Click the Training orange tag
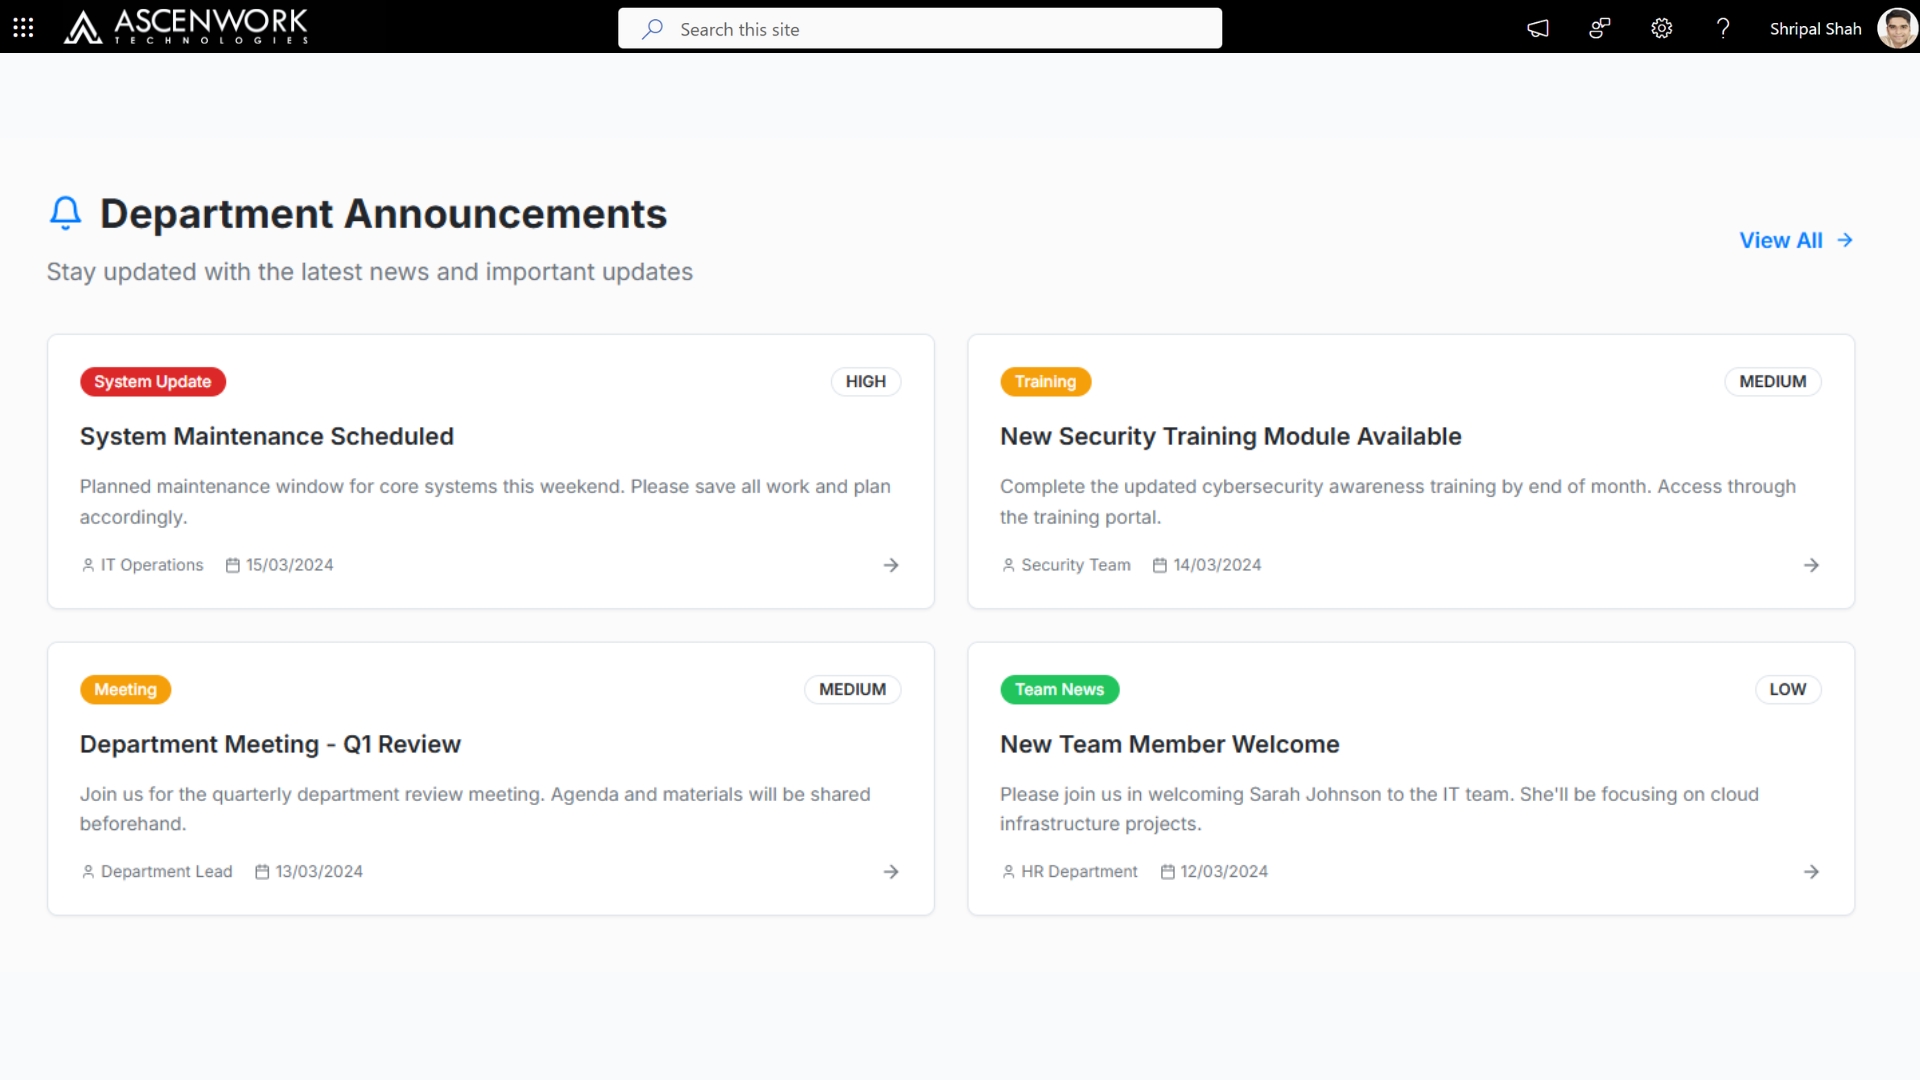The height and width of the screenshot is (1080, 1920). pyautogui.click(x=1045, y=381)
